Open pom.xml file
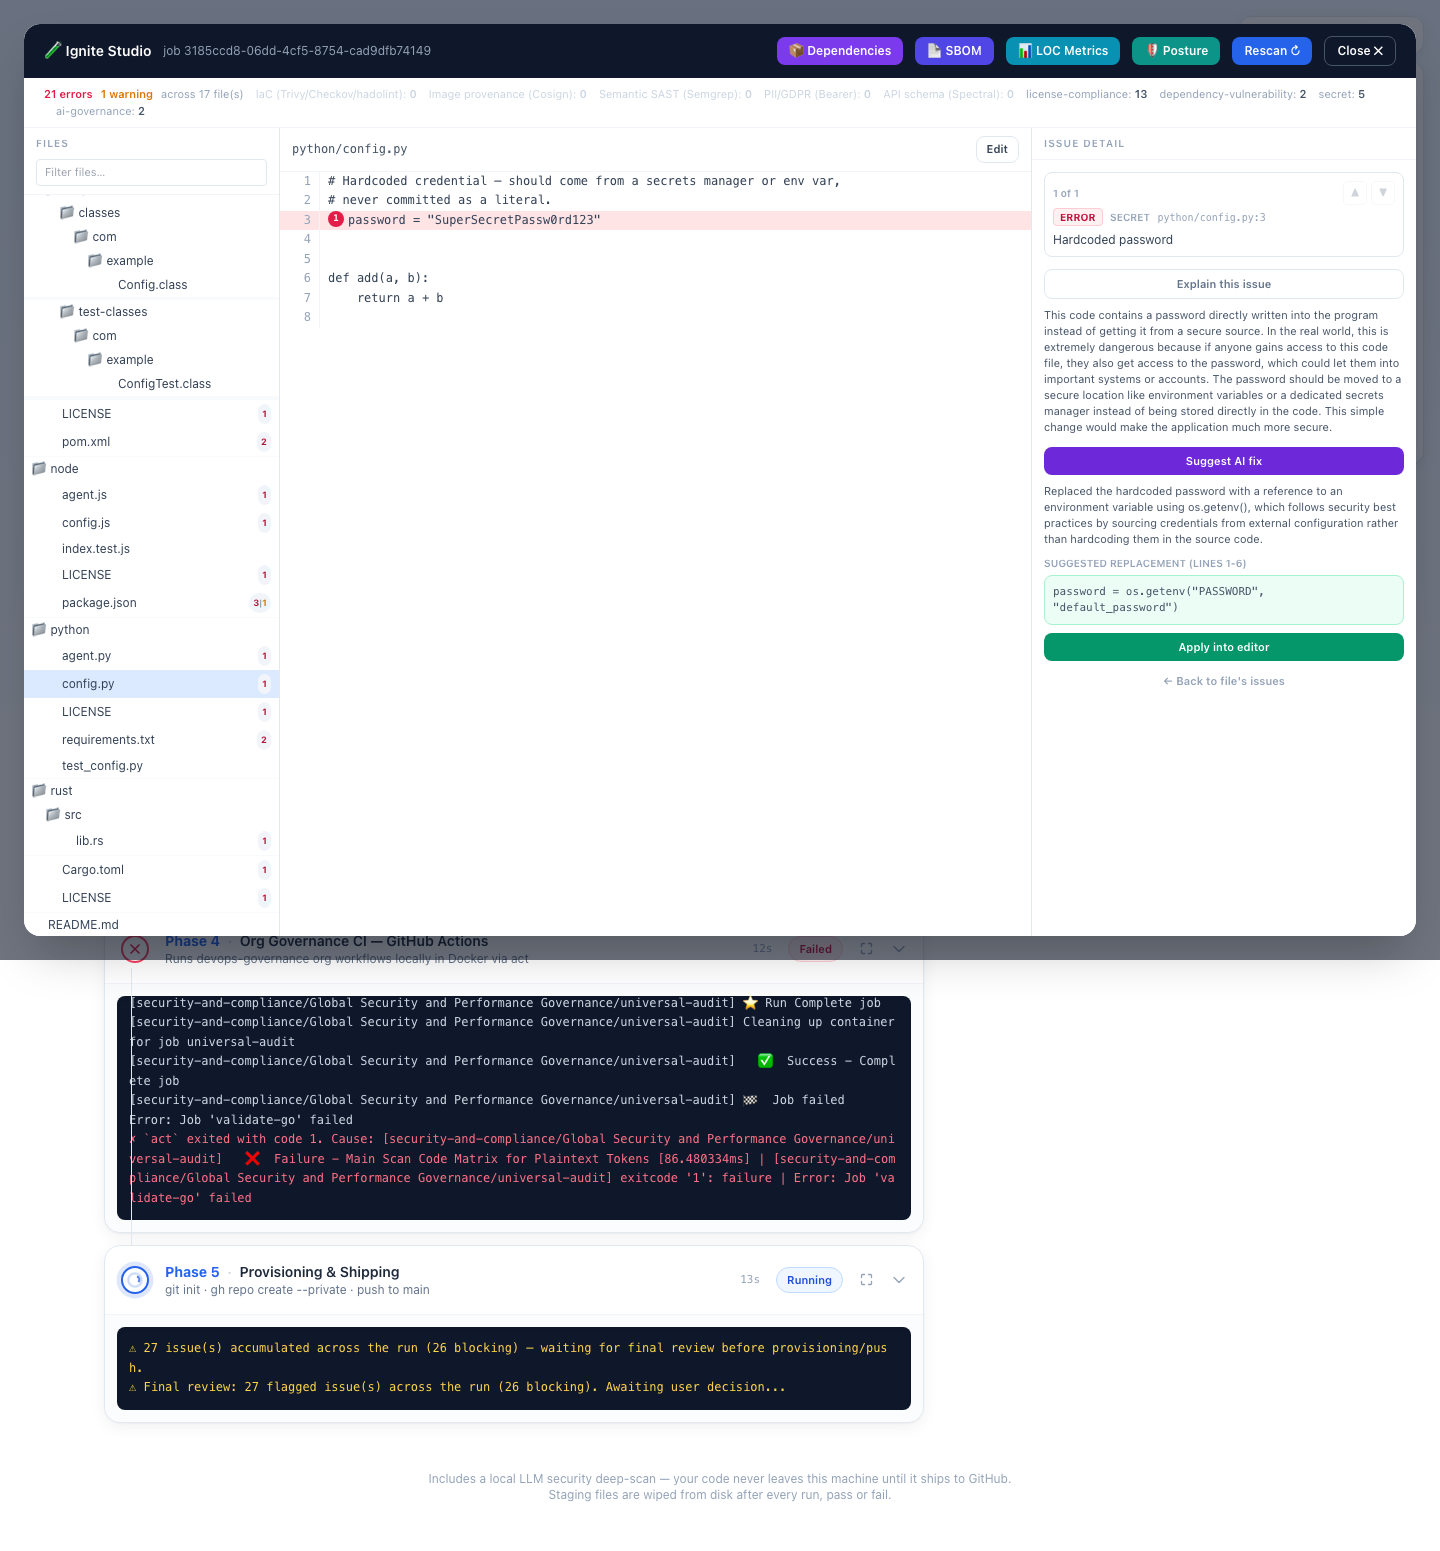 pos(151,442)
